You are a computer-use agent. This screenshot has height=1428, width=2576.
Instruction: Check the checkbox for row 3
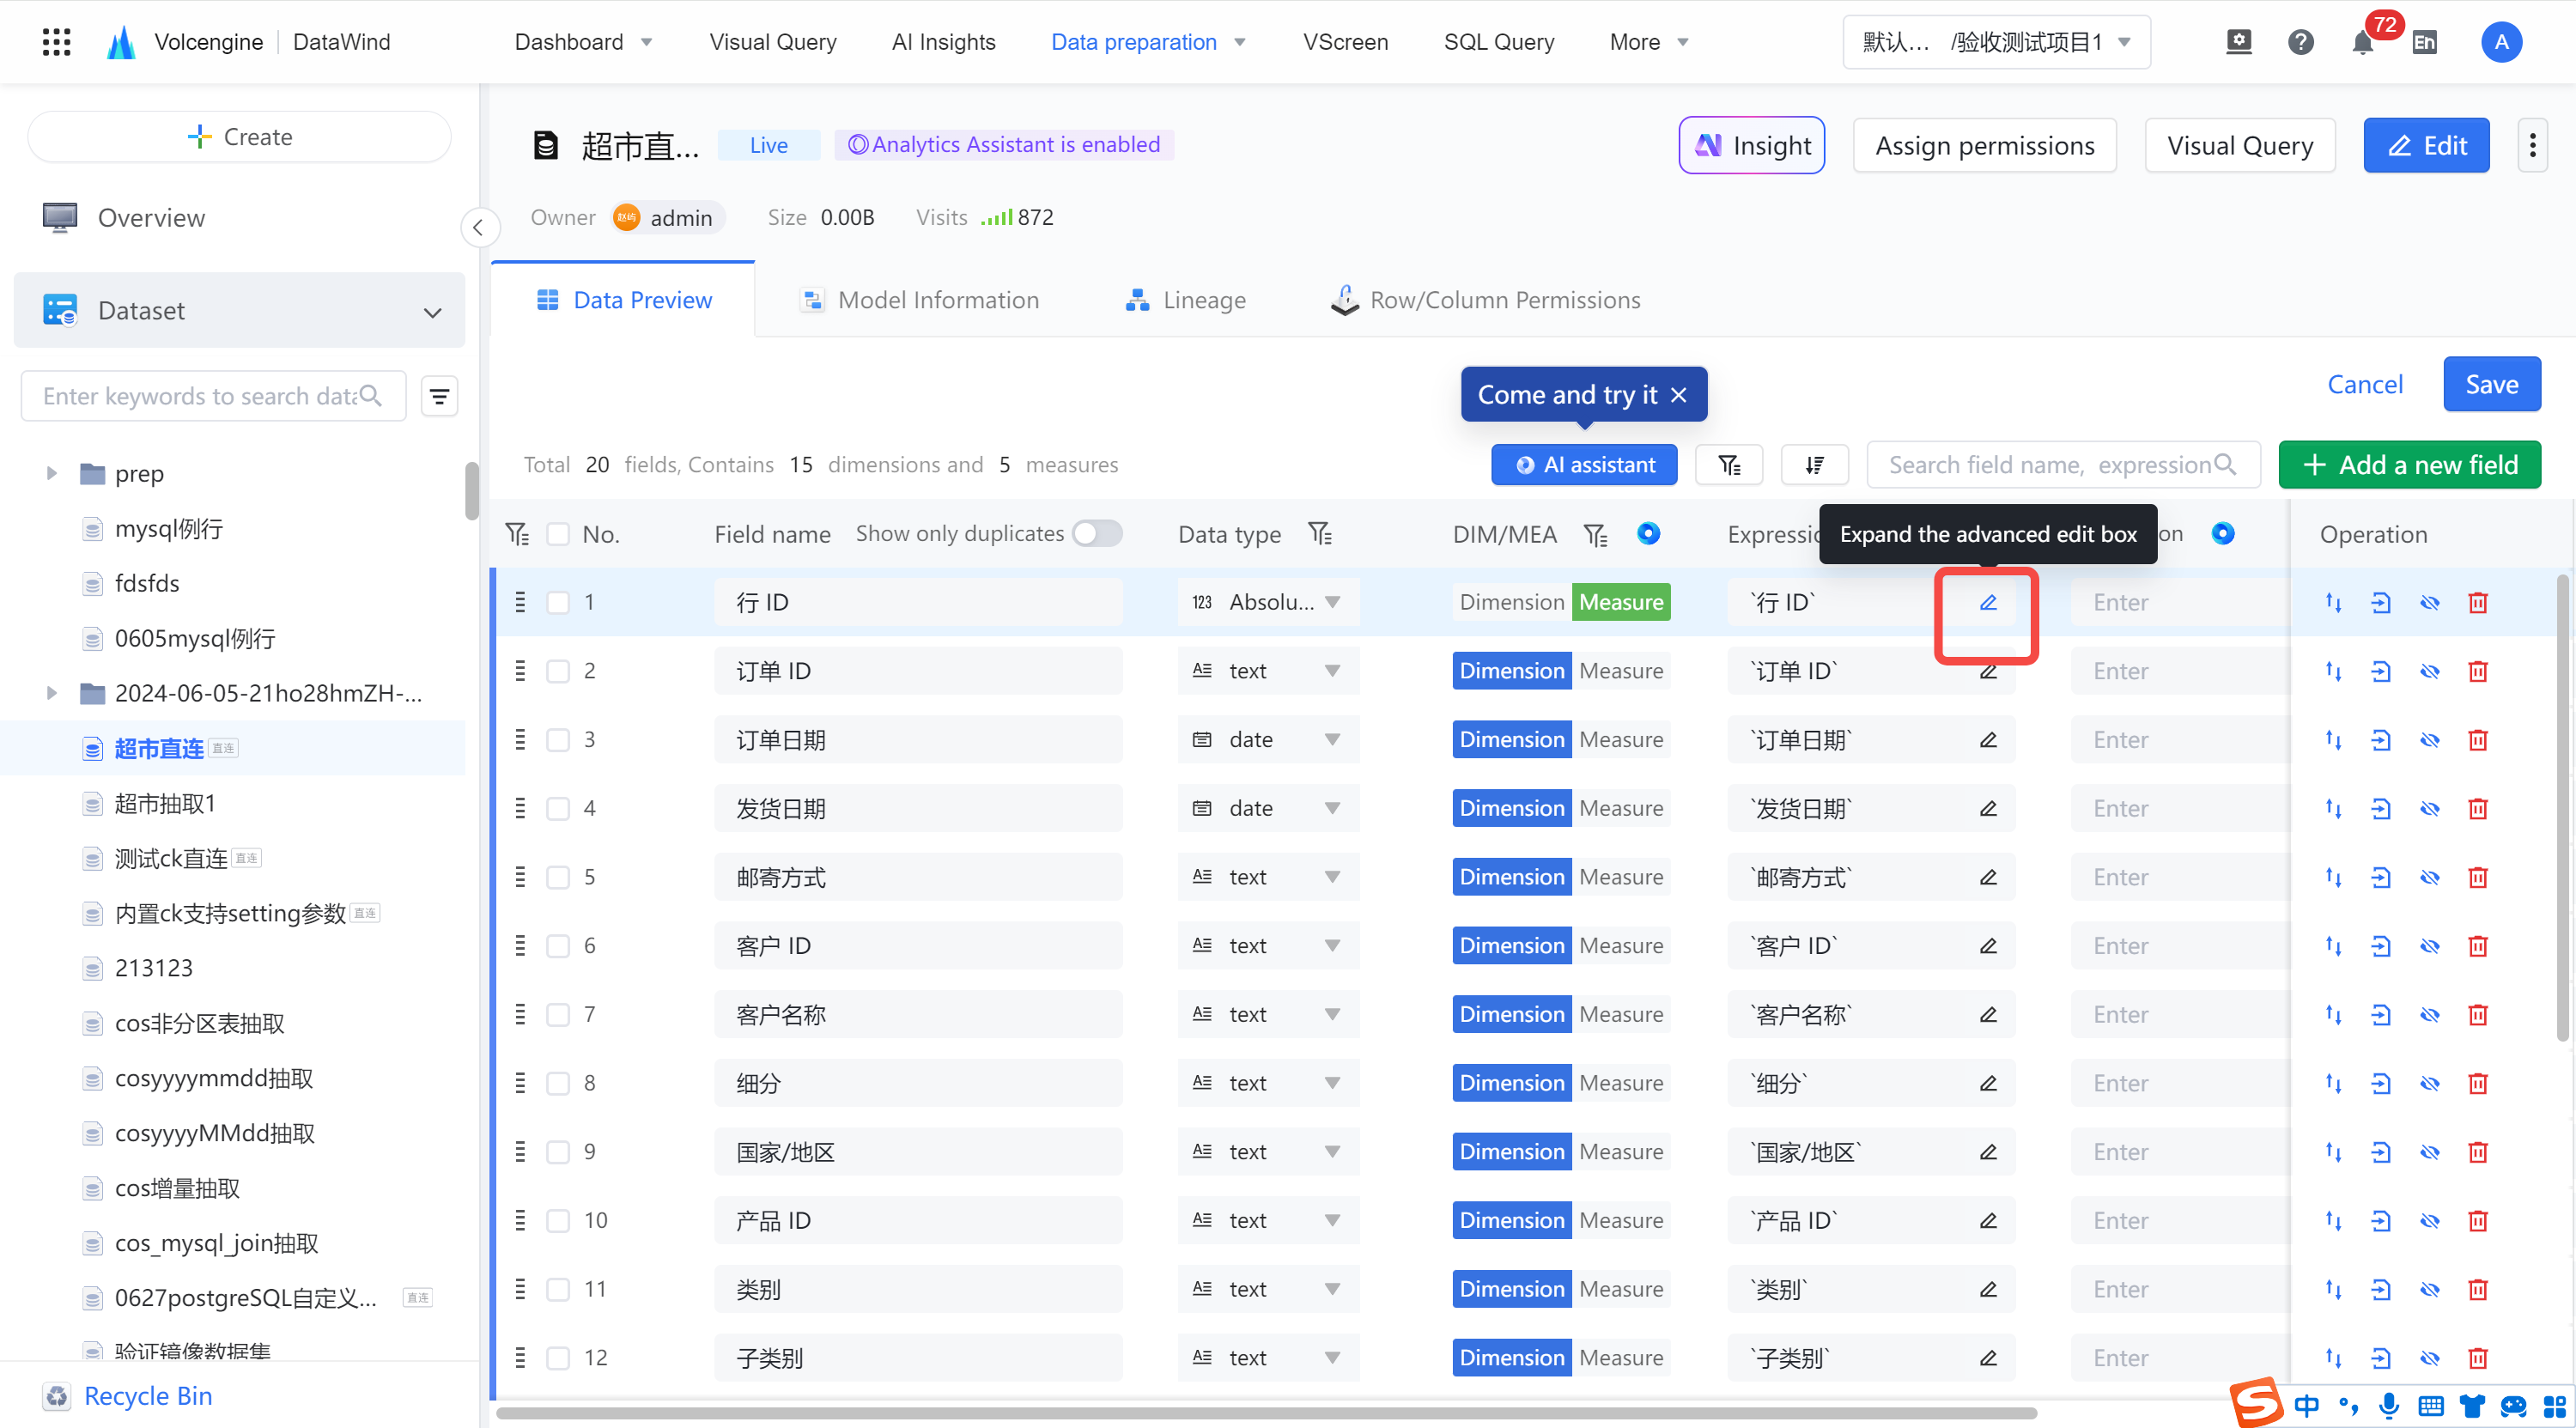coord(558,740)
